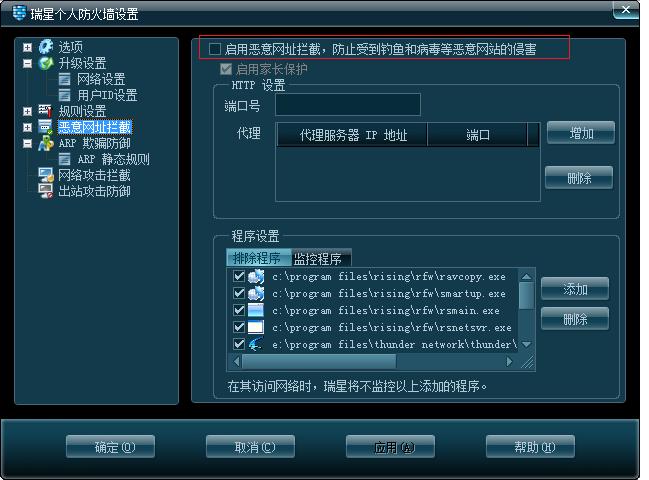Select the c:\program files\rising\rfw\ravcopy.exe row
The height and width of the screenshot is (480, 649).
click(373, 276)
